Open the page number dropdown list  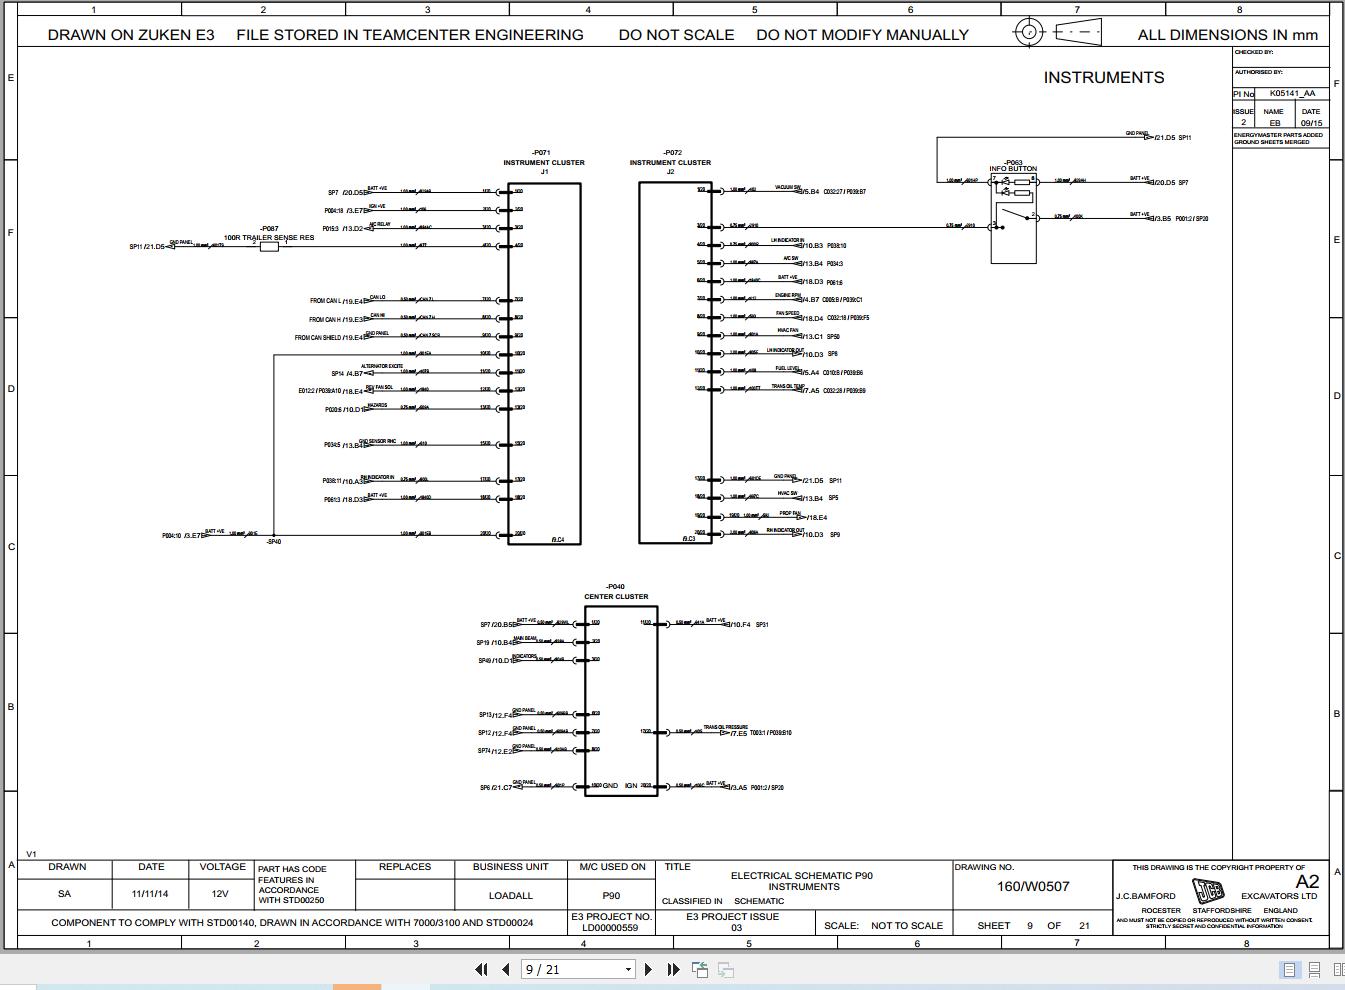[x=627, y=969]
